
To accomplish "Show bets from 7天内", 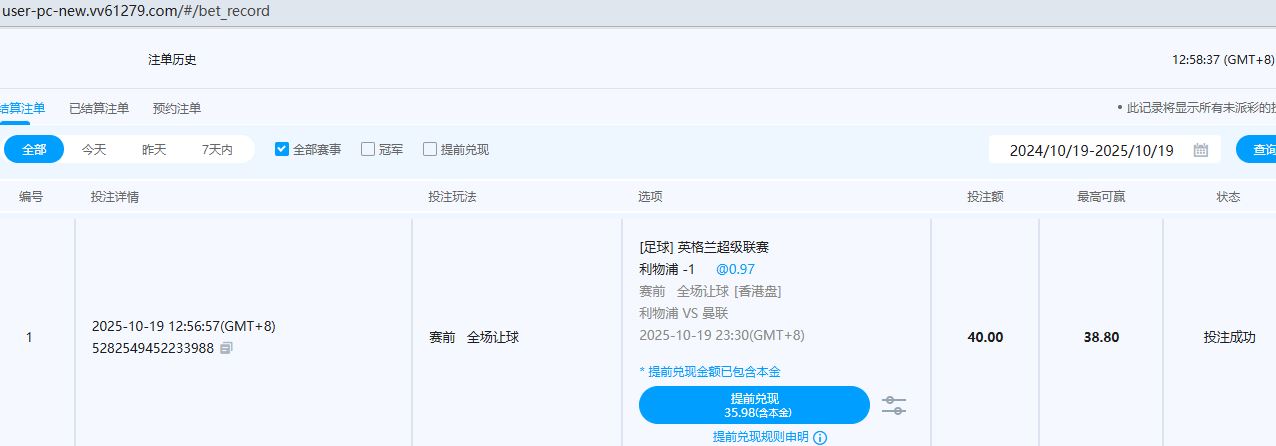I will 217,149.
